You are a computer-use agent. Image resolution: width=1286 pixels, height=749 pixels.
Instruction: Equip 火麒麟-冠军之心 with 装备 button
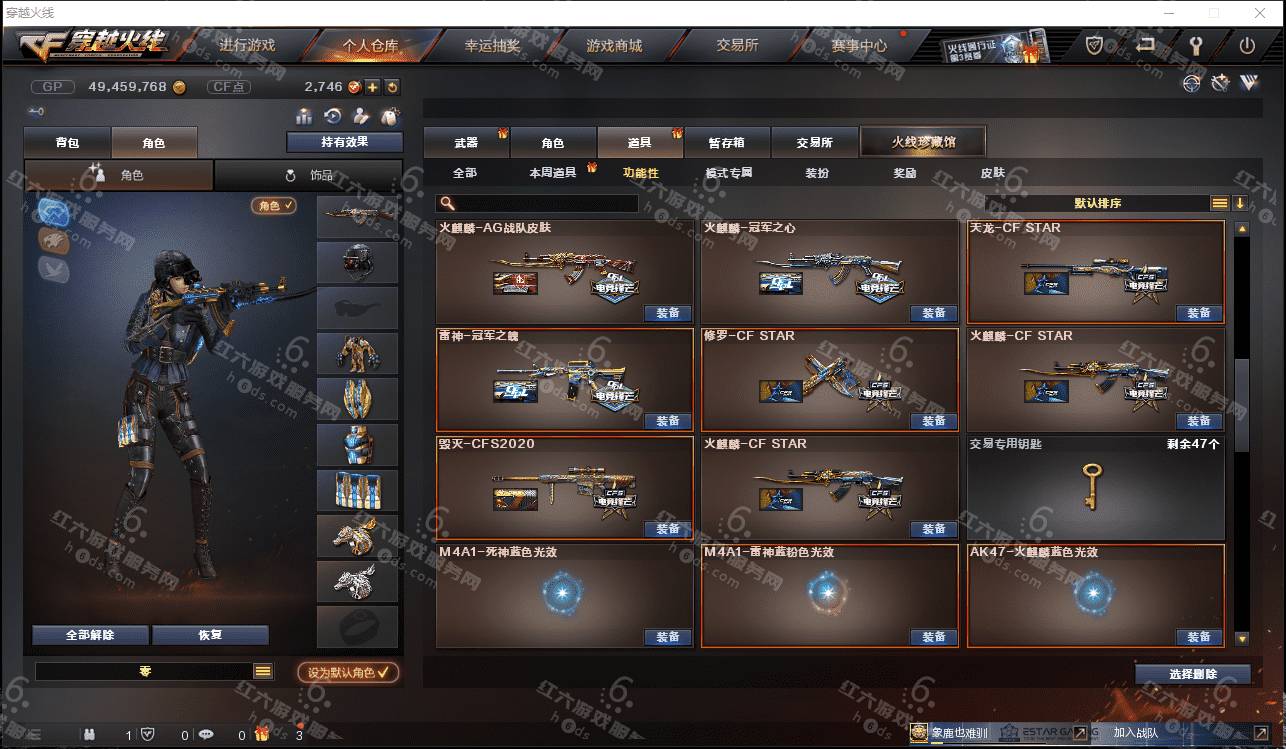[934, 313]
